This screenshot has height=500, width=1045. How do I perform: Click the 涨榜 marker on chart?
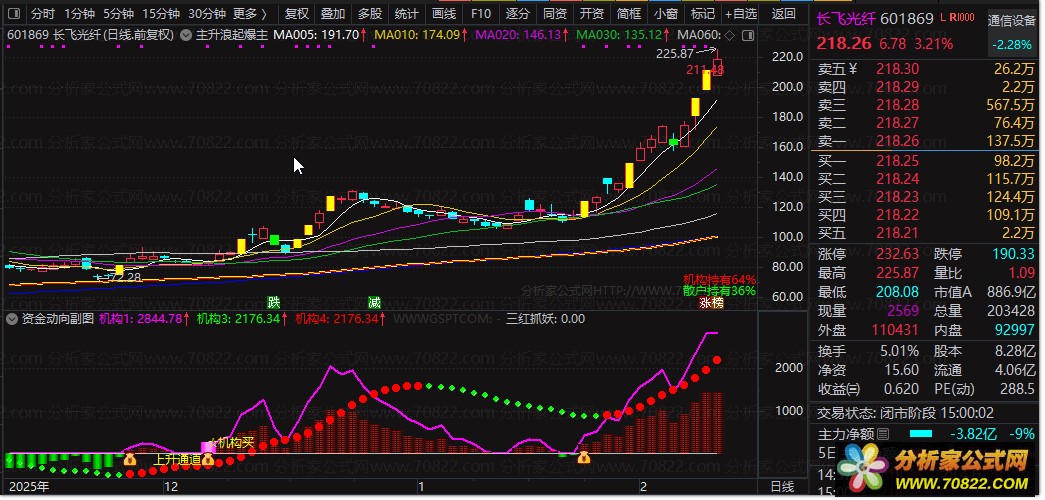(711, 303)
